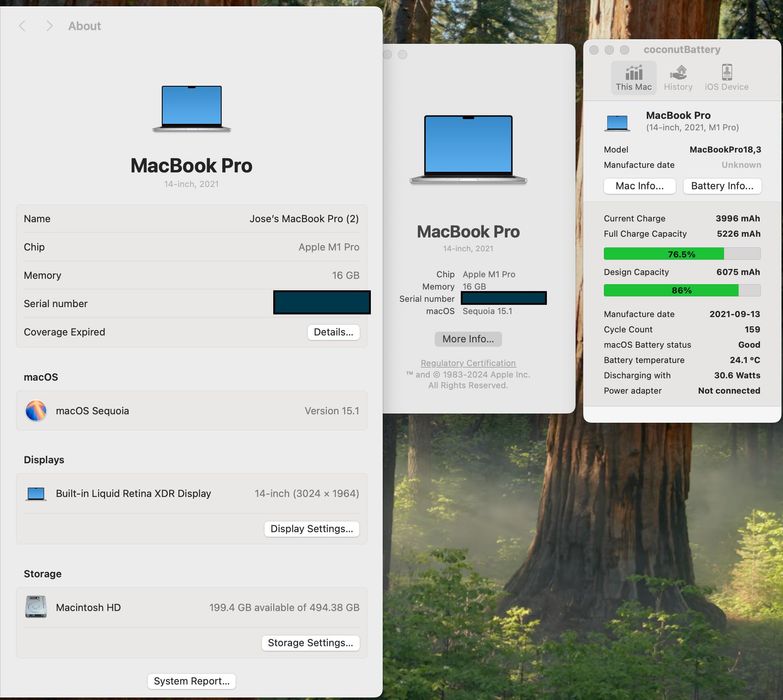
Task: Click the macOS Sequoia label
Action: (92, 411)
